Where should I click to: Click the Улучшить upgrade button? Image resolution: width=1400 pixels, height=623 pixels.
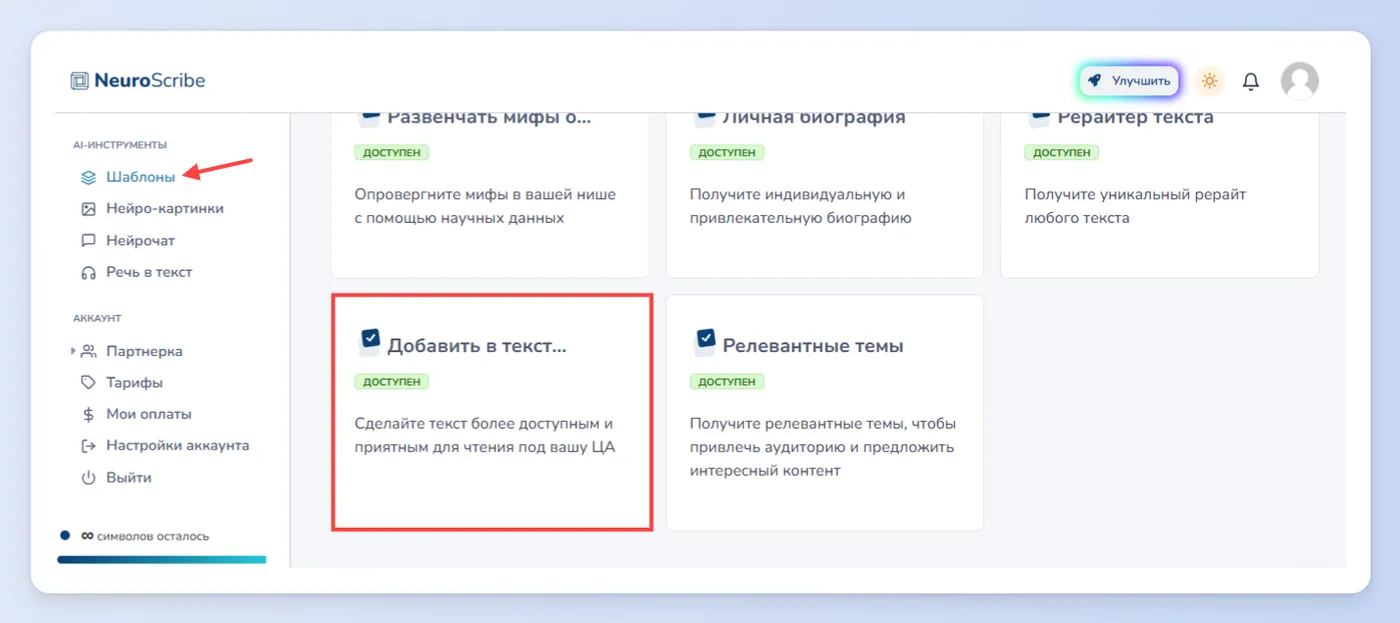pos(1130,81)
